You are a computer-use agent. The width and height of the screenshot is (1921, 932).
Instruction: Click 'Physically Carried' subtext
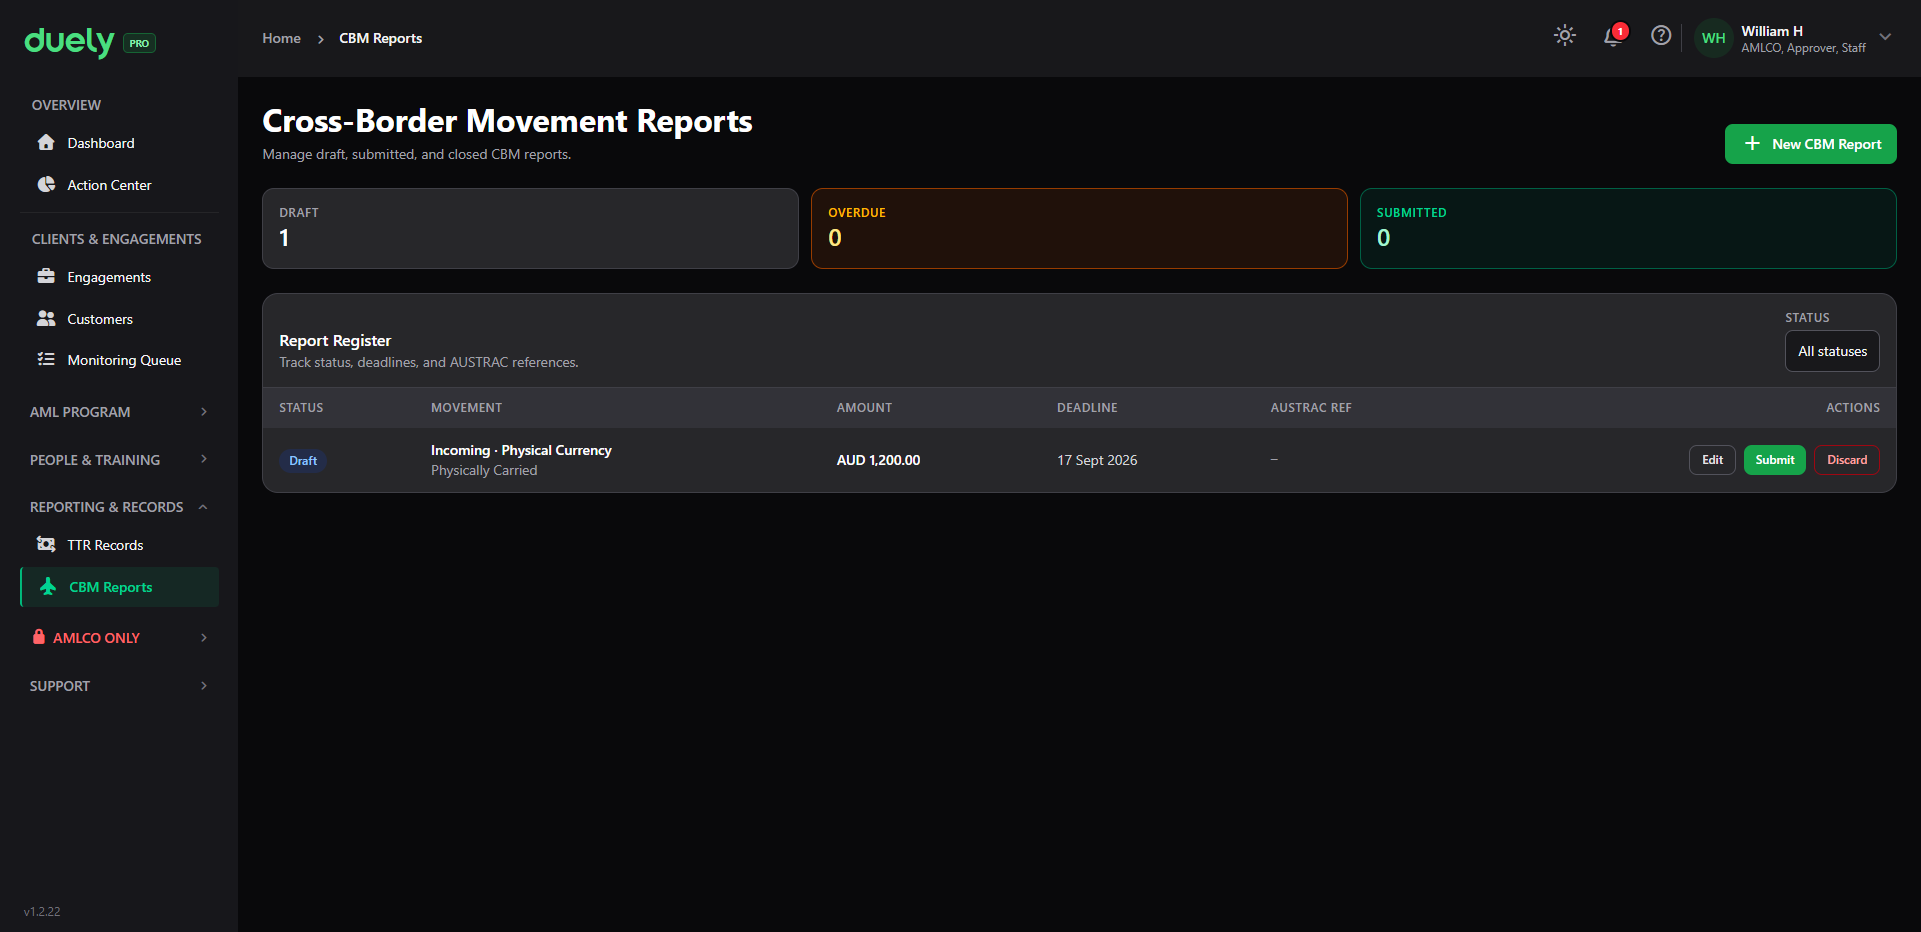click(x=484, y=470)
